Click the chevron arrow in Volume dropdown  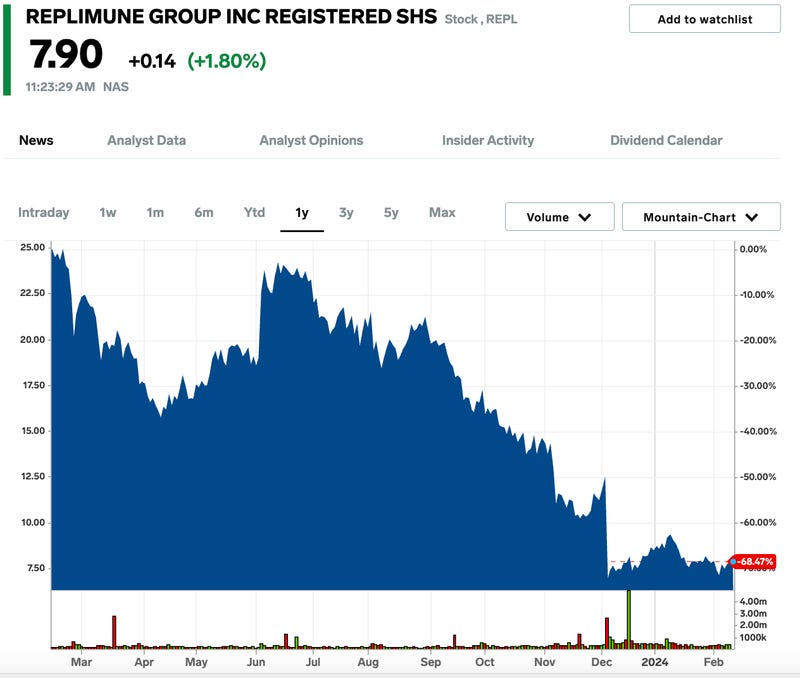585,217
